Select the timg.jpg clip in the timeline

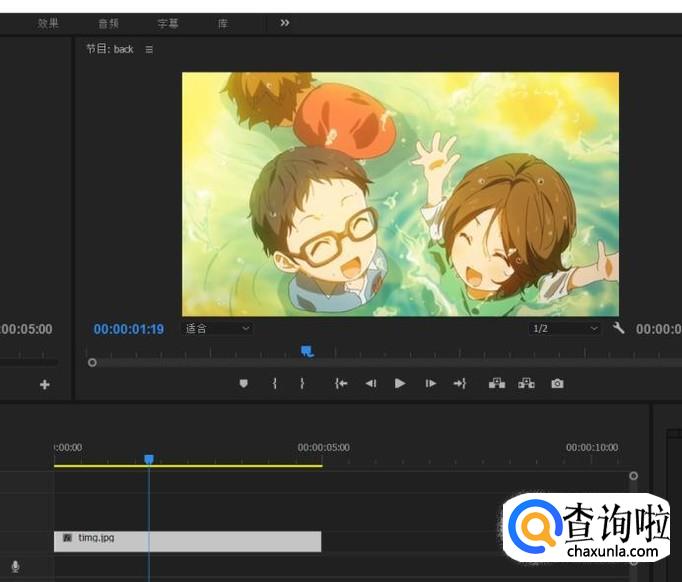click(x=187, y=541)
